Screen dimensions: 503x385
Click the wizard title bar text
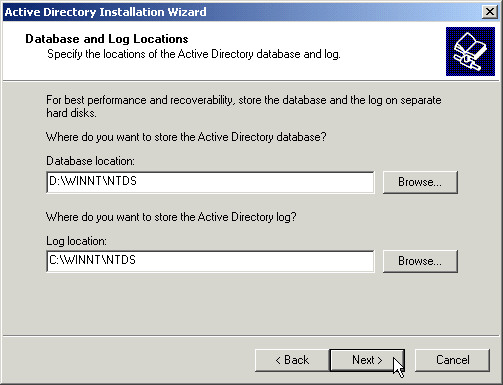tap(106, 12)
